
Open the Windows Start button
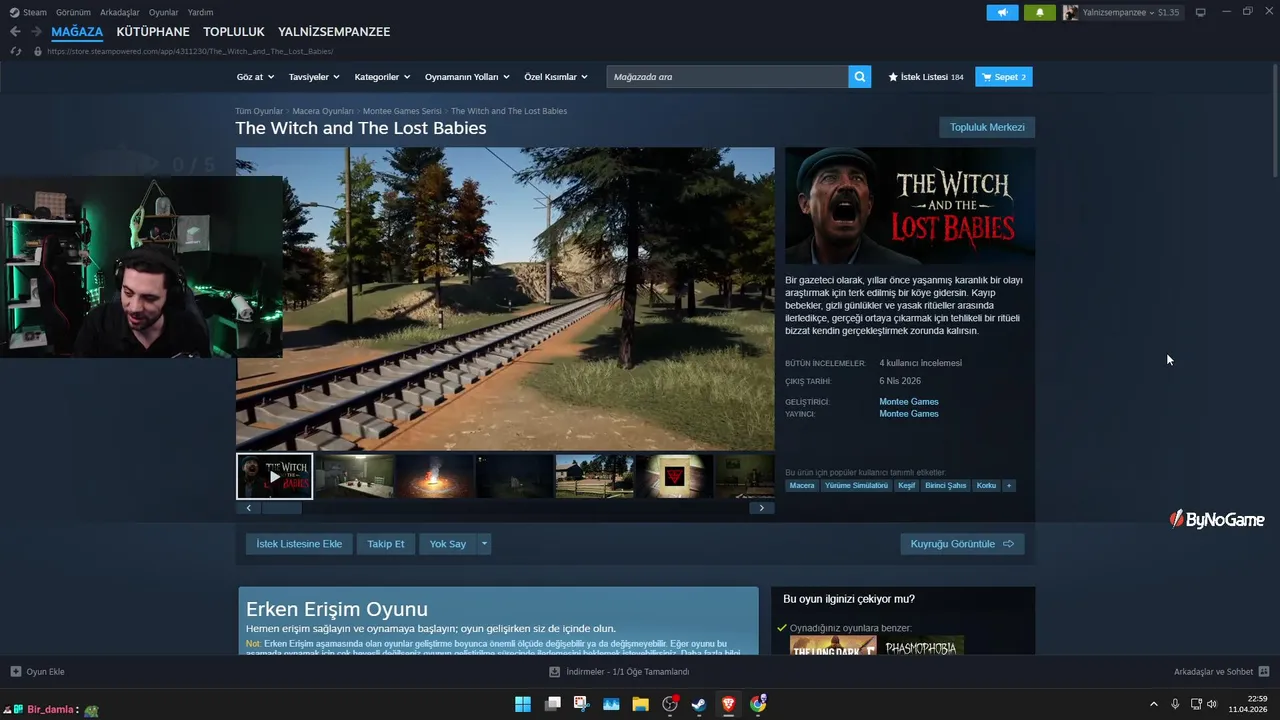pyautogui.click(x=523, y=704)
